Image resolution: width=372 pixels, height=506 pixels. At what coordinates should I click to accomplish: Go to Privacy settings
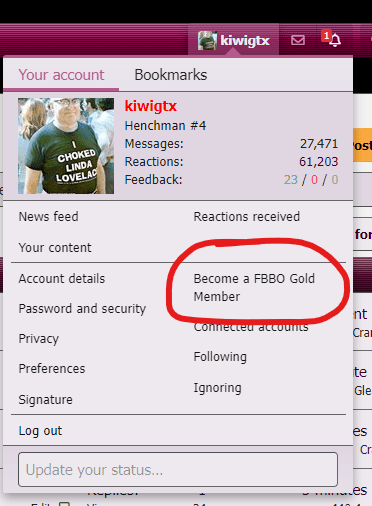click(39, 339)
